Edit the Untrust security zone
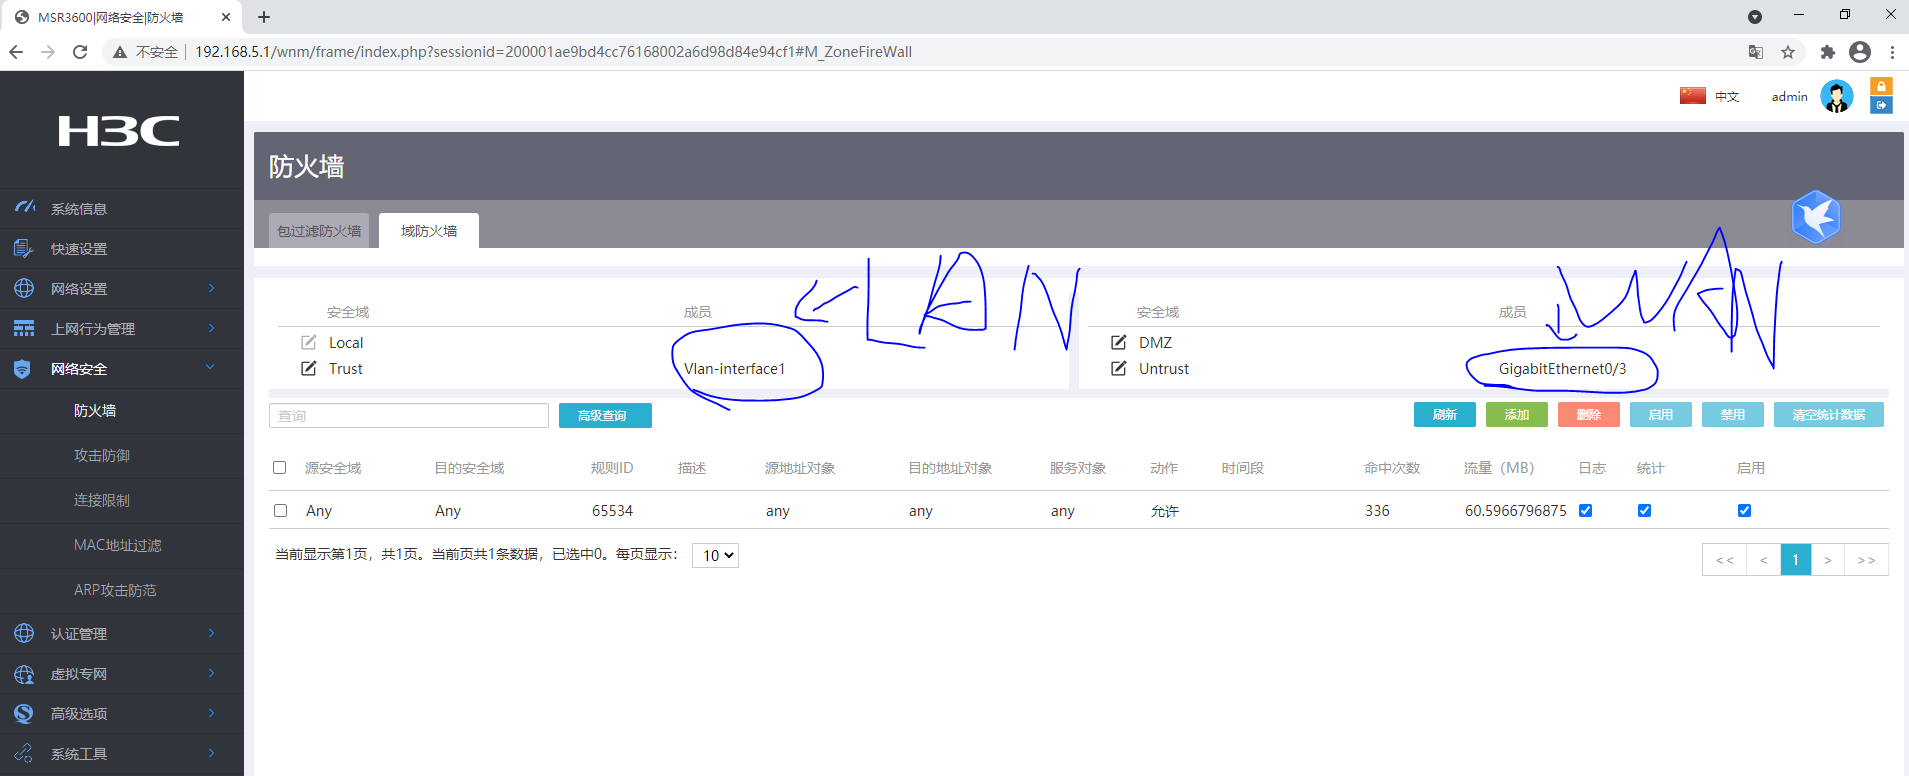Image resolution: width=1909 pixels, height=776 pixels. pos(1119,368)
